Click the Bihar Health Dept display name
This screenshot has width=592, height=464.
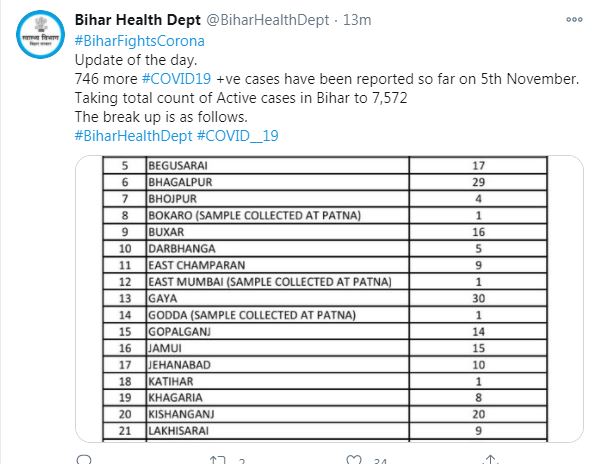[138, 20]
